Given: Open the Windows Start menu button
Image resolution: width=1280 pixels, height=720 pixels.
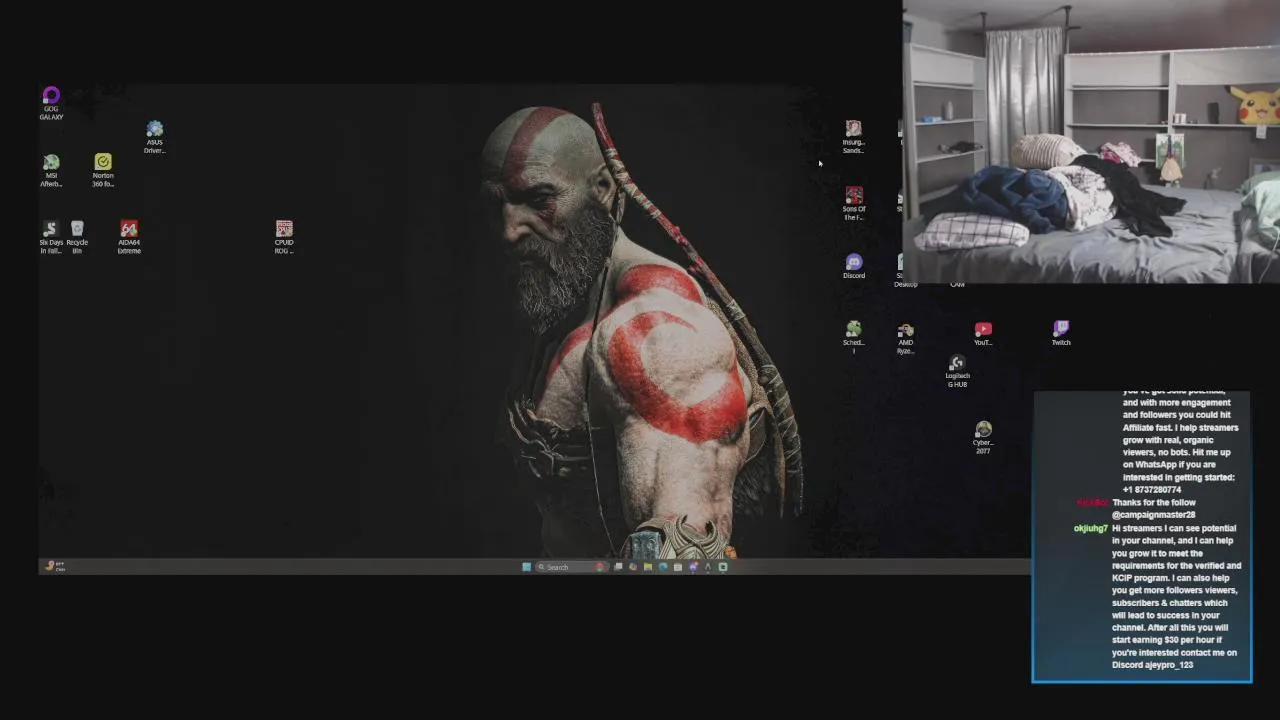Looking at the screenshot, I should pyautogui.click(x=526, y=567).
